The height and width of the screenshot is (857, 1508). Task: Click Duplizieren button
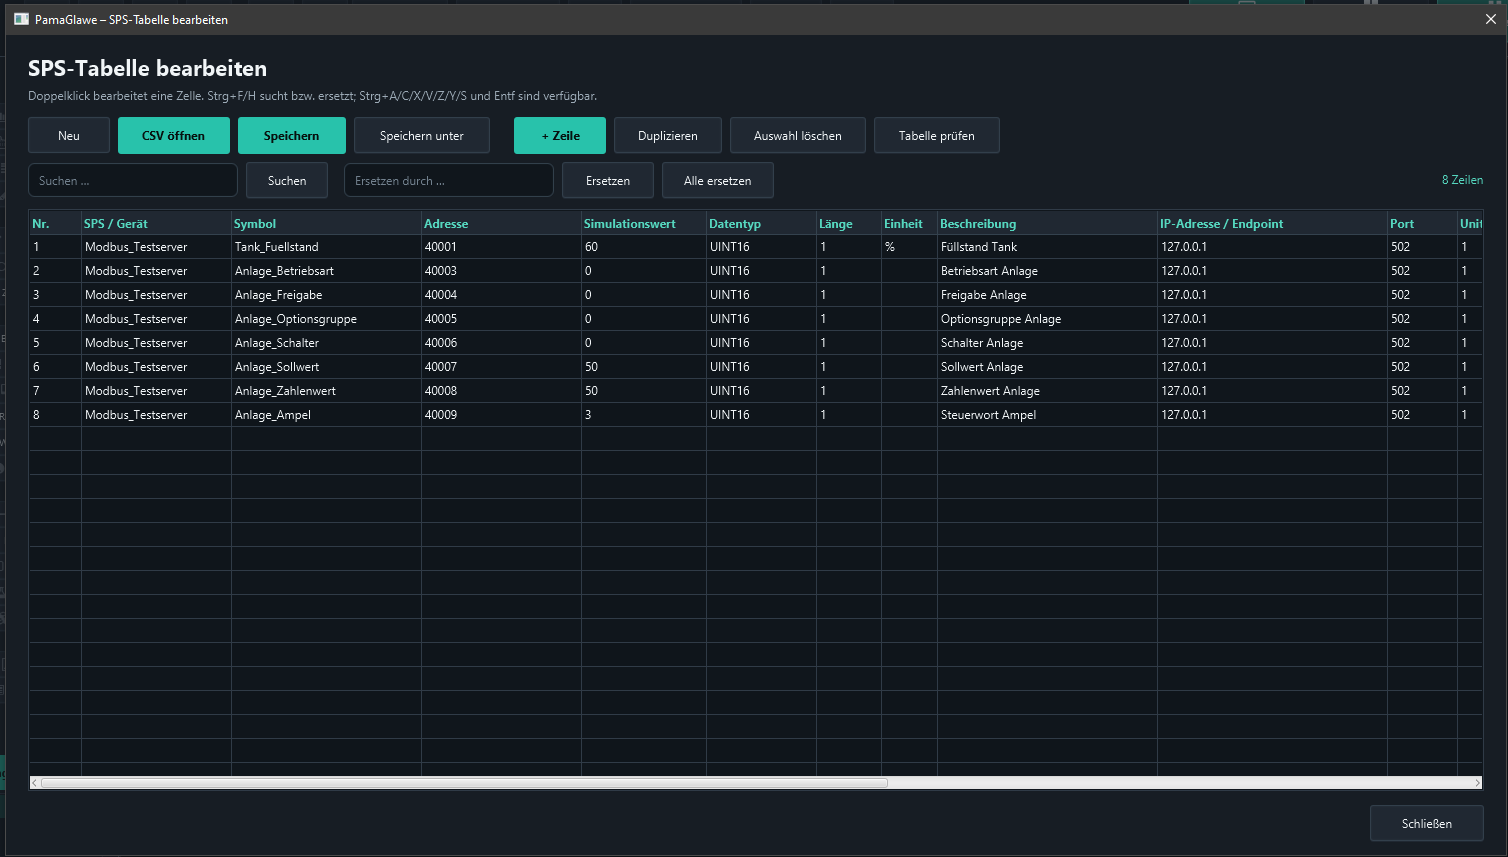668,136
